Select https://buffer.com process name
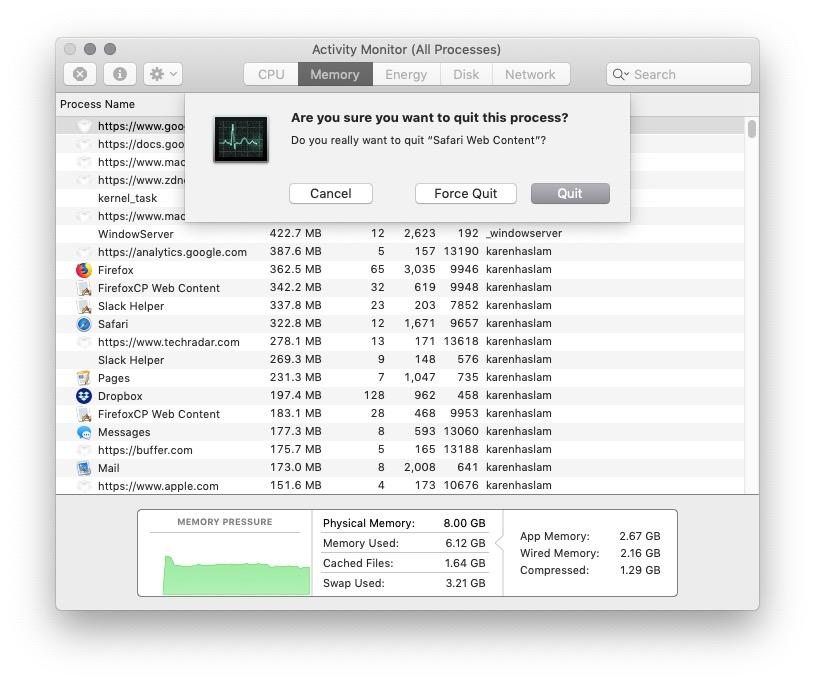Viewport: 815px width, 684px height. tap(145, 450)
